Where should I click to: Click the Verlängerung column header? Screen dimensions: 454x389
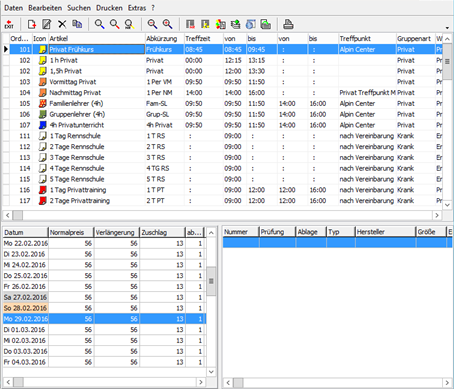117,232
